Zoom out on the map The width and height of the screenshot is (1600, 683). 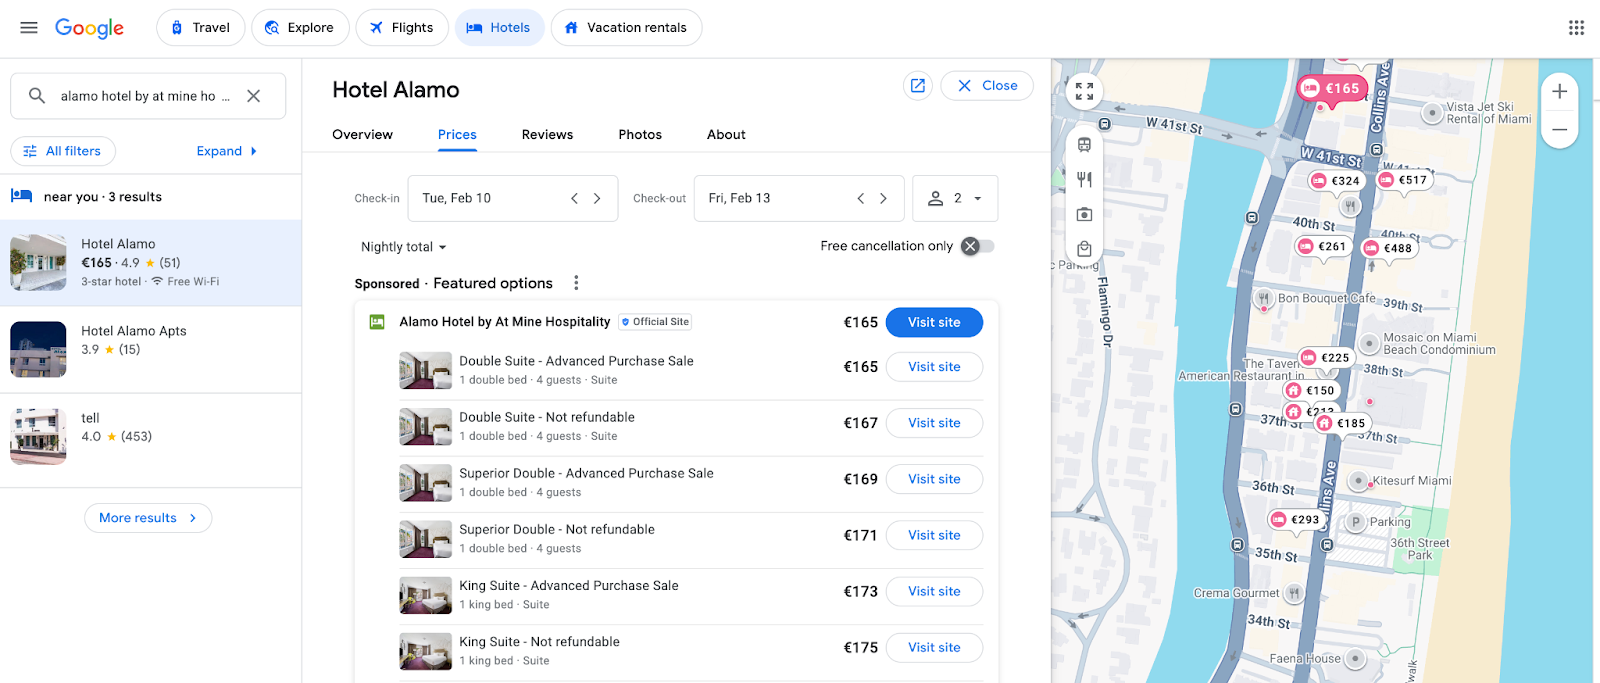click(x=1559, y=130)
